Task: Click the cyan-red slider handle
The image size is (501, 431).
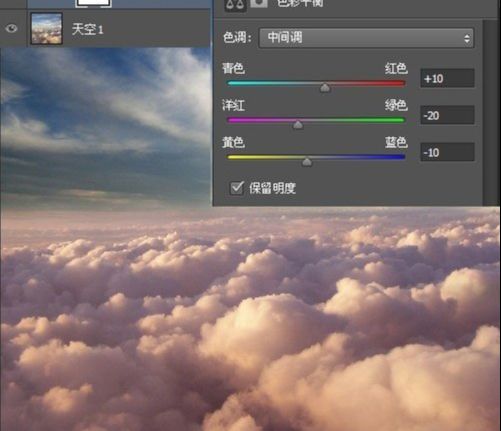Action: [325, 88]
